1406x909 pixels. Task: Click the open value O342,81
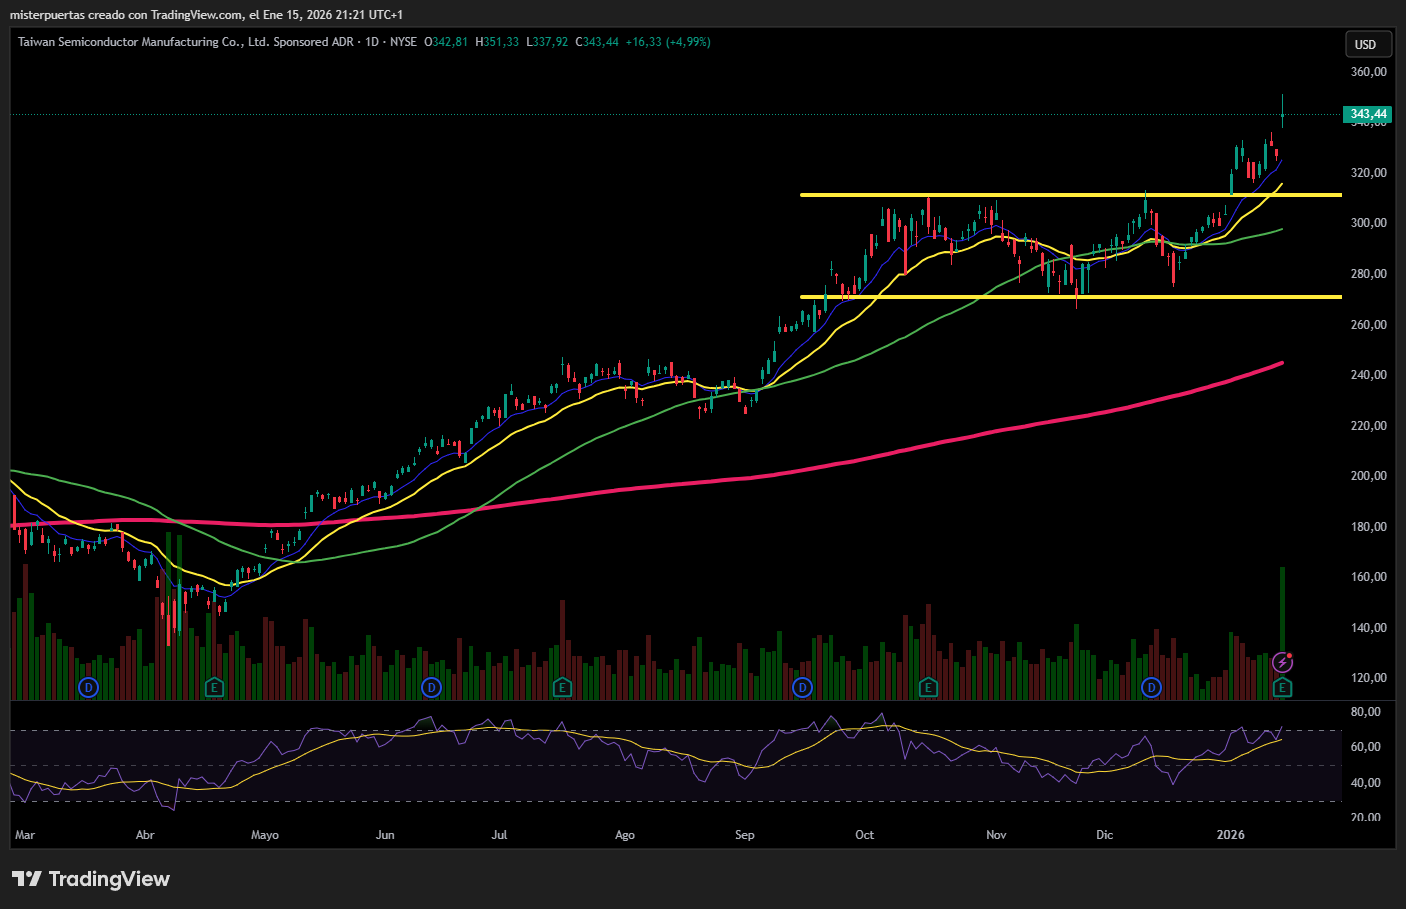446,42
